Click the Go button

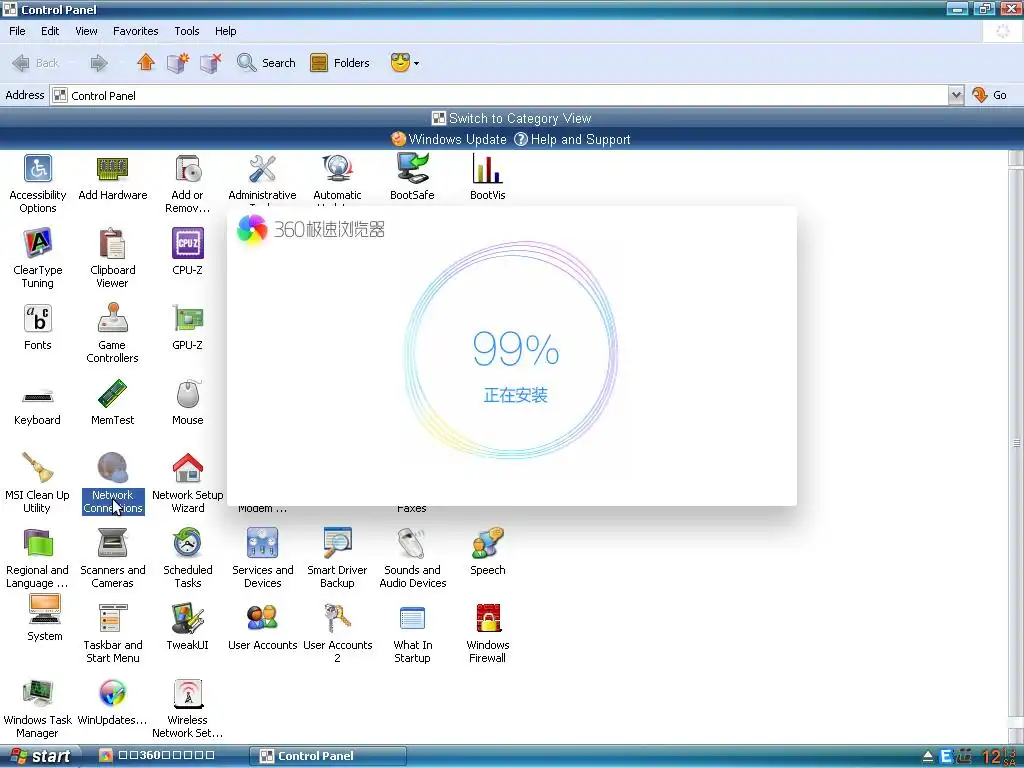point(989,95)
